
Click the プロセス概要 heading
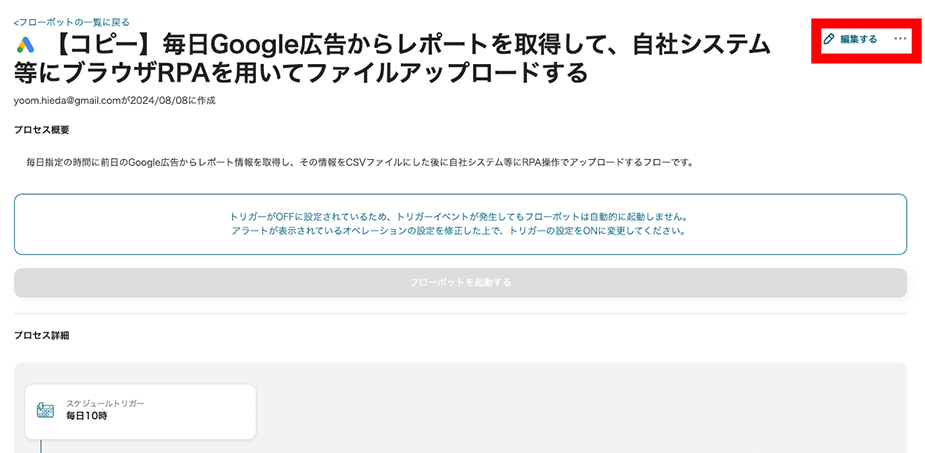(x=41, y=130)
